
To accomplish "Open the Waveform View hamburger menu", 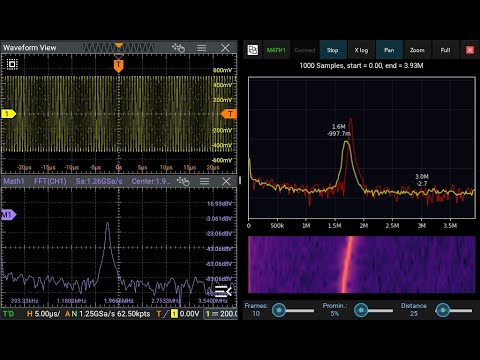I will pos(202,48).
